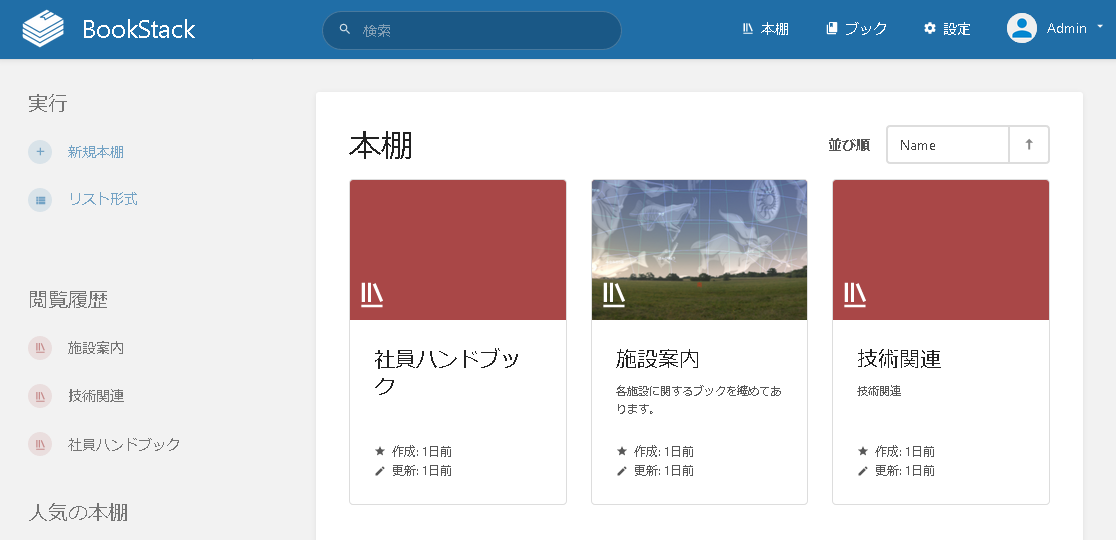This screenshot has height=540, width=1116.
Task: Click the search magnifier icon
Action: (x=345, y=30)
